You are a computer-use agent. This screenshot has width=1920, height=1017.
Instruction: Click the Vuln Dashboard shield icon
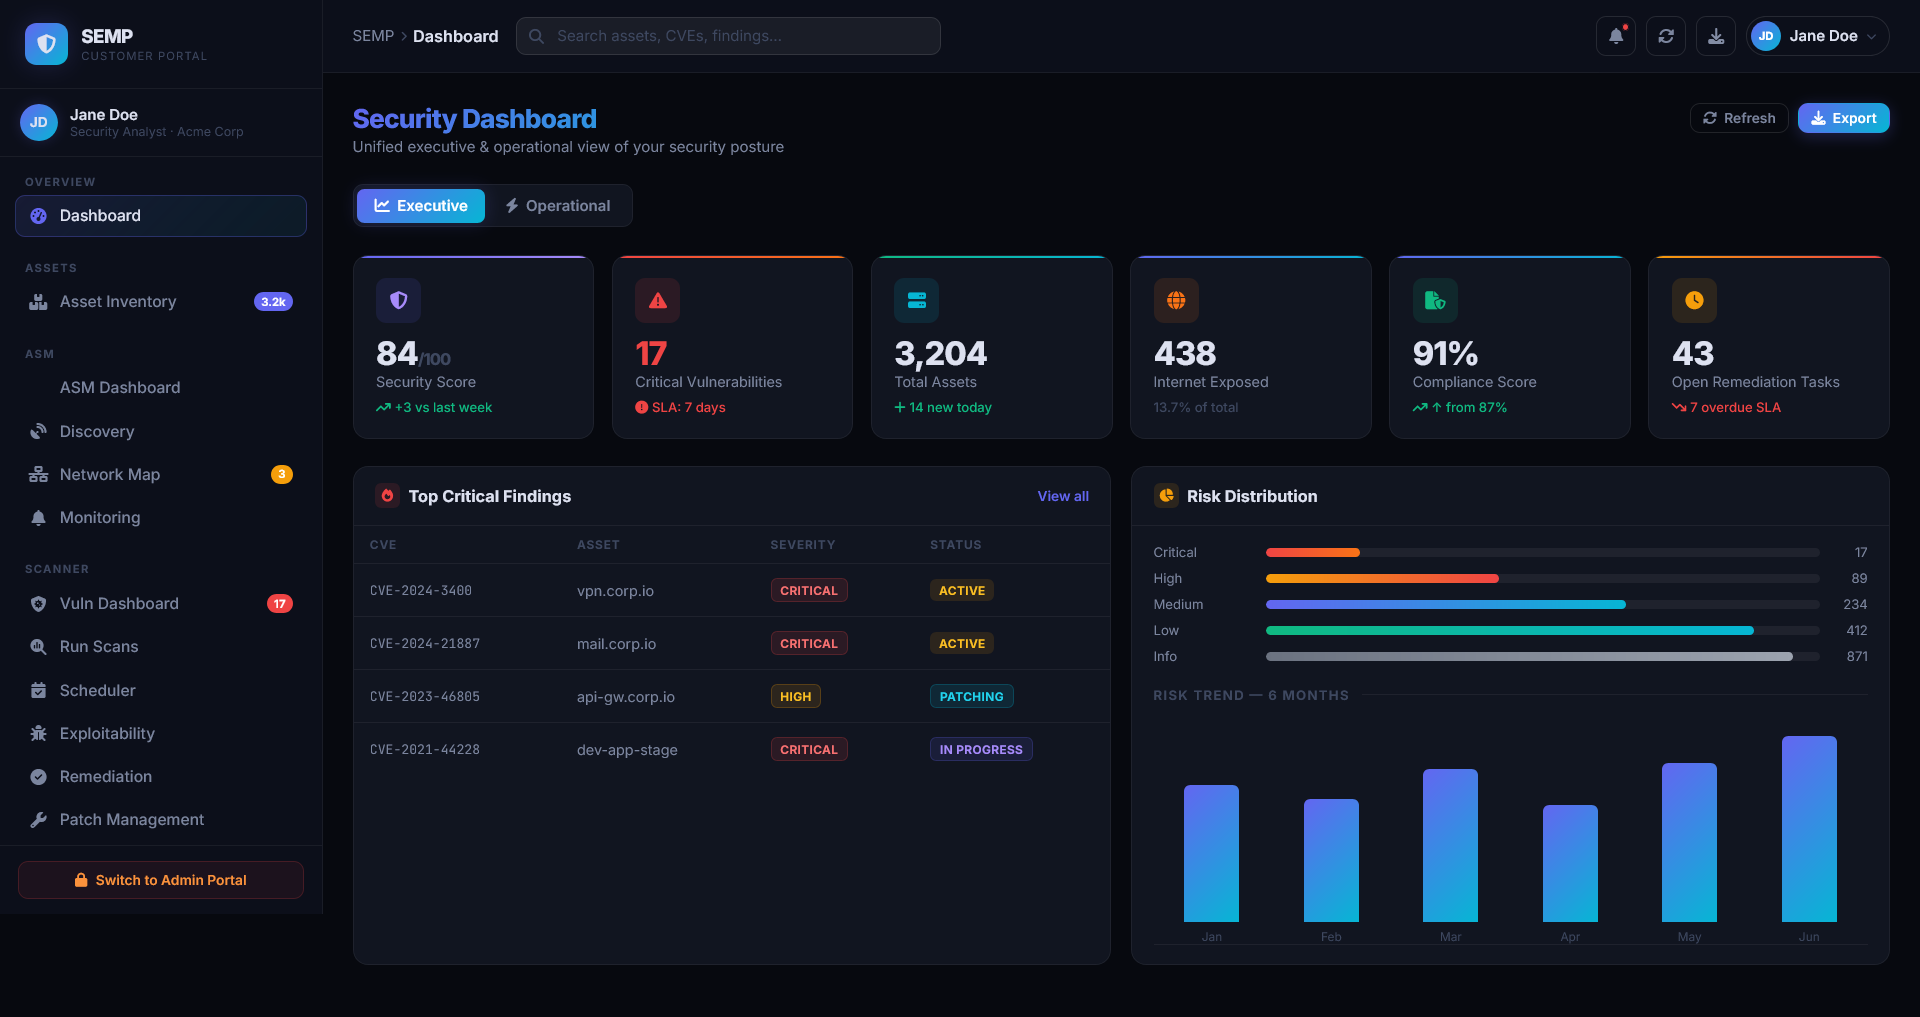pyautogui.click(x=38, y=604)
